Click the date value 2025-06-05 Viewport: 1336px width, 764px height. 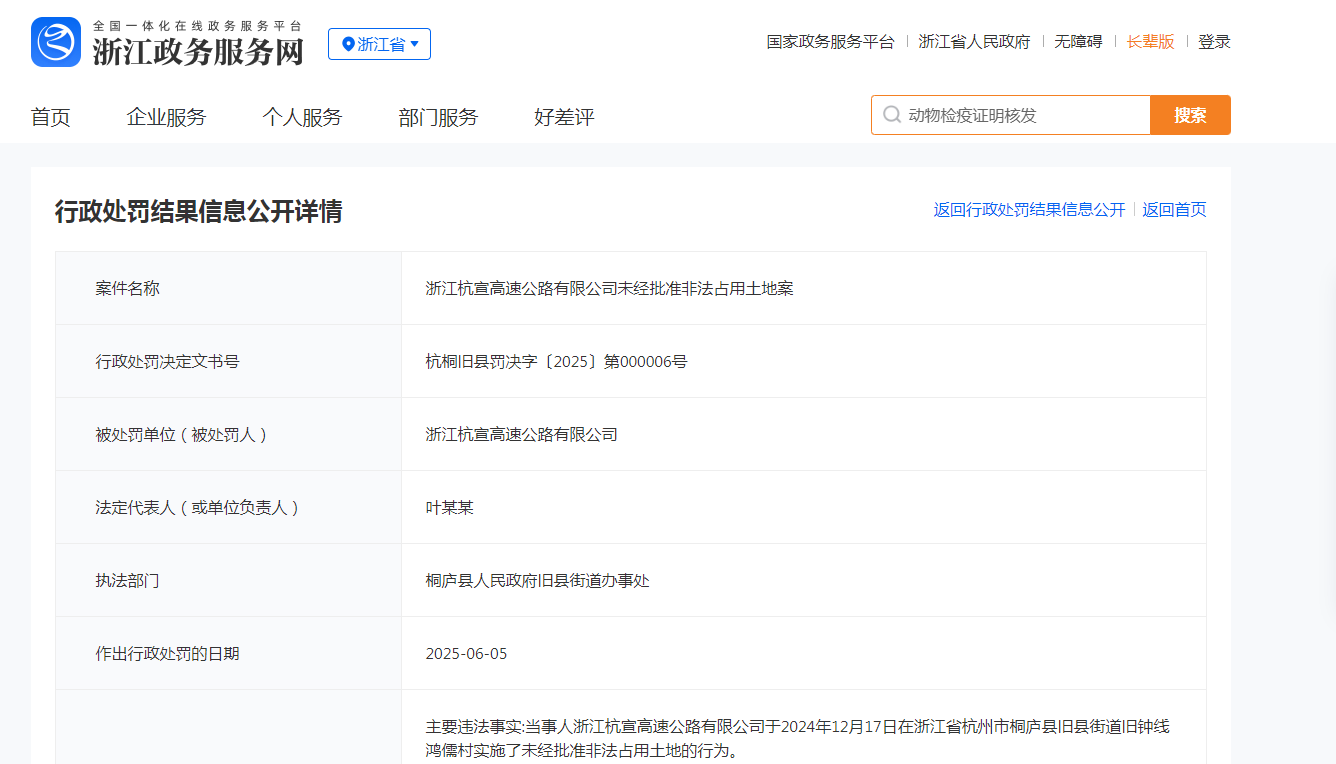coord(466,654)
